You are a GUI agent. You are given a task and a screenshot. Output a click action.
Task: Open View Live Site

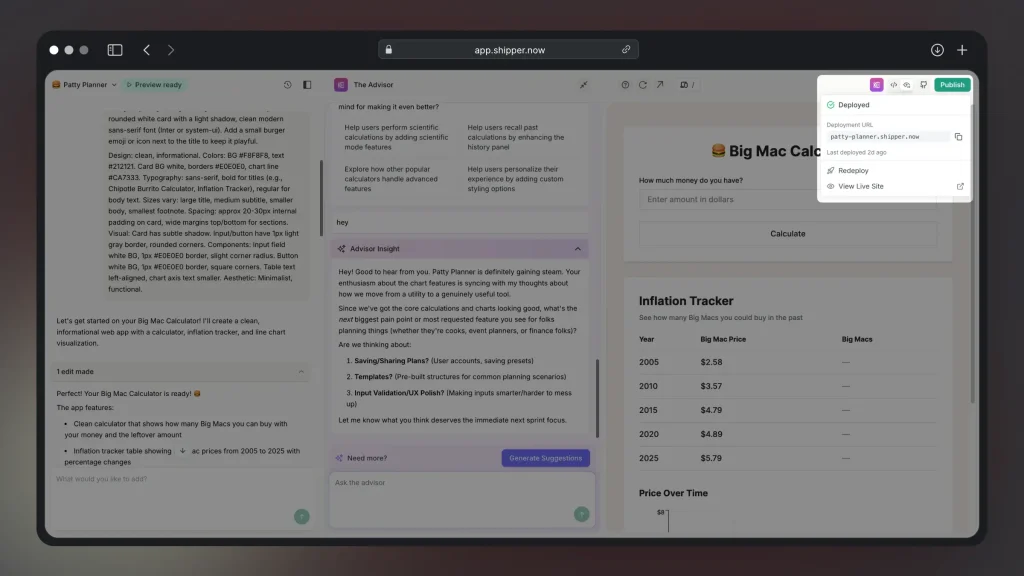860,186
